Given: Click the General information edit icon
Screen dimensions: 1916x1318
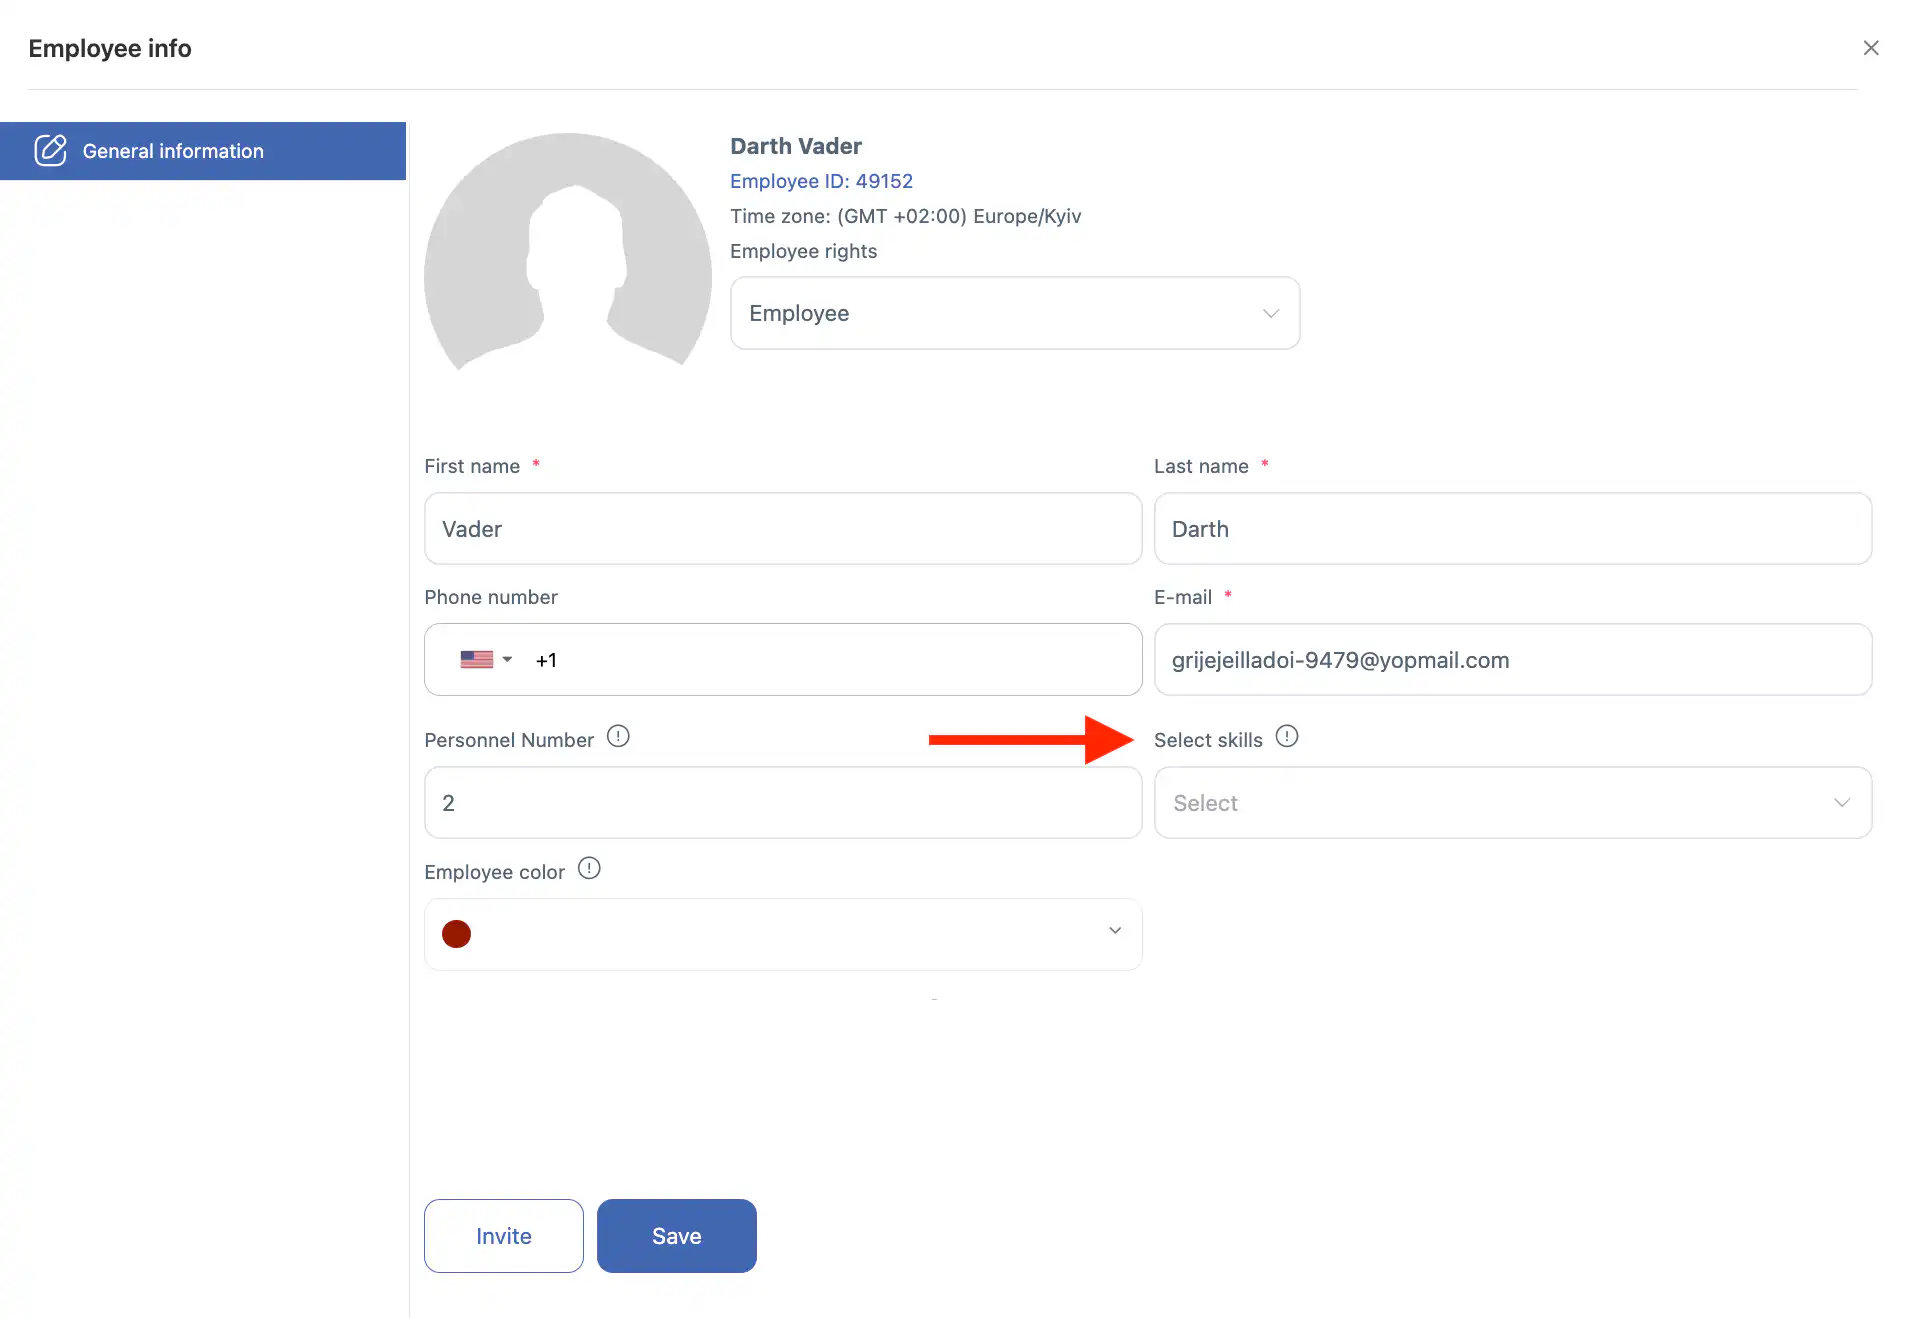Looking at the screenshot, I should coord(50,151).
